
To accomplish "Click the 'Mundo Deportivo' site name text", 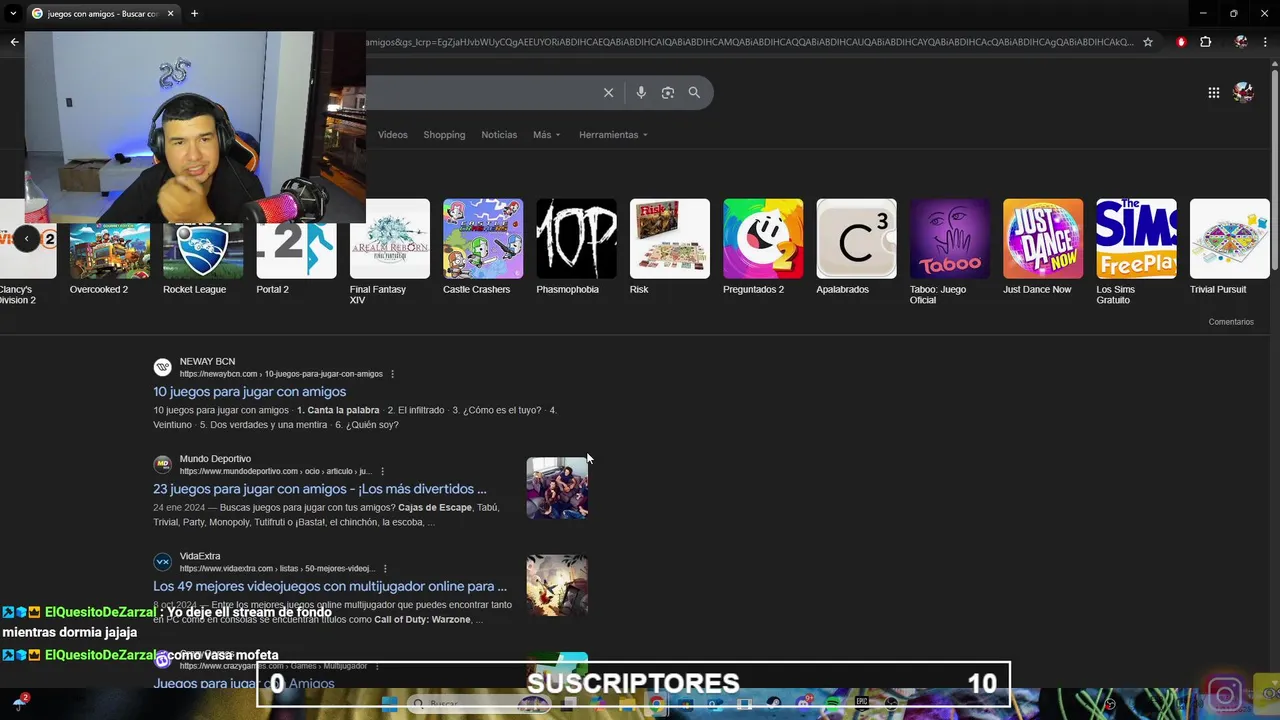I will coord(215,459).
